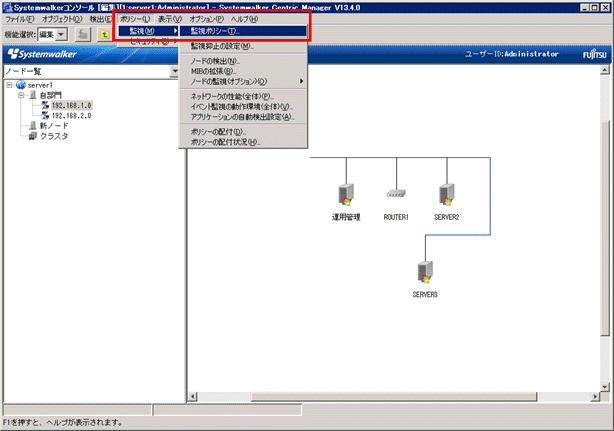
Task: Choose ポリシーの配付状況(H)... item
Action: point(243,142)
